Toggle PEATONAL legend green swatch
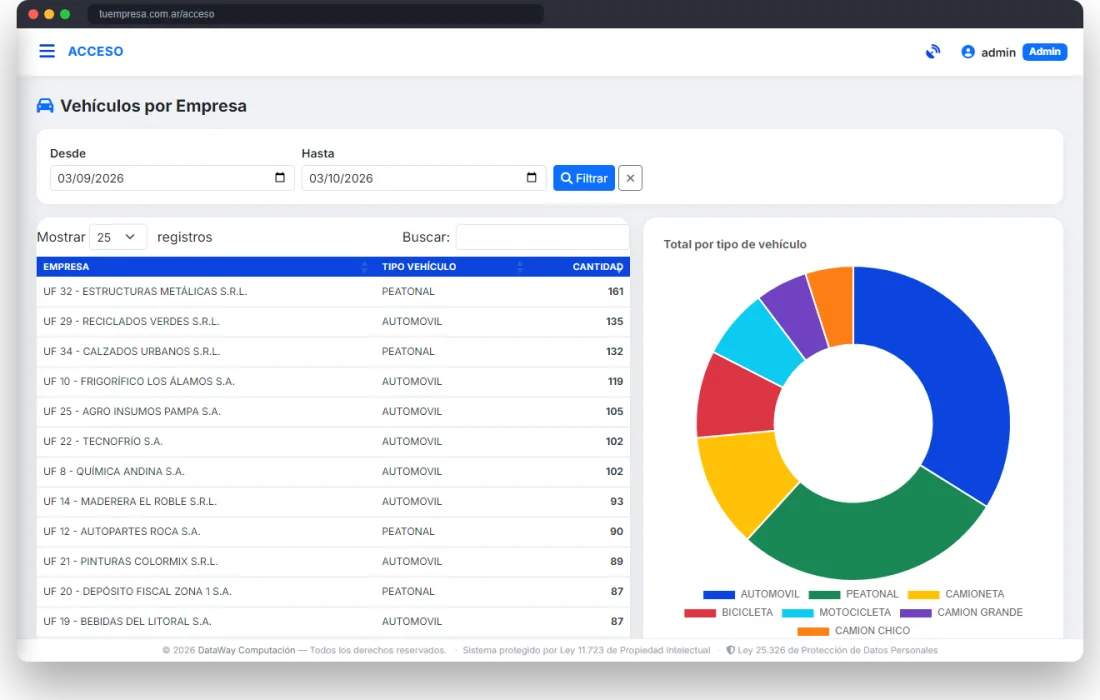Viewport: 1100px width, 700px height. pos(824,595)
